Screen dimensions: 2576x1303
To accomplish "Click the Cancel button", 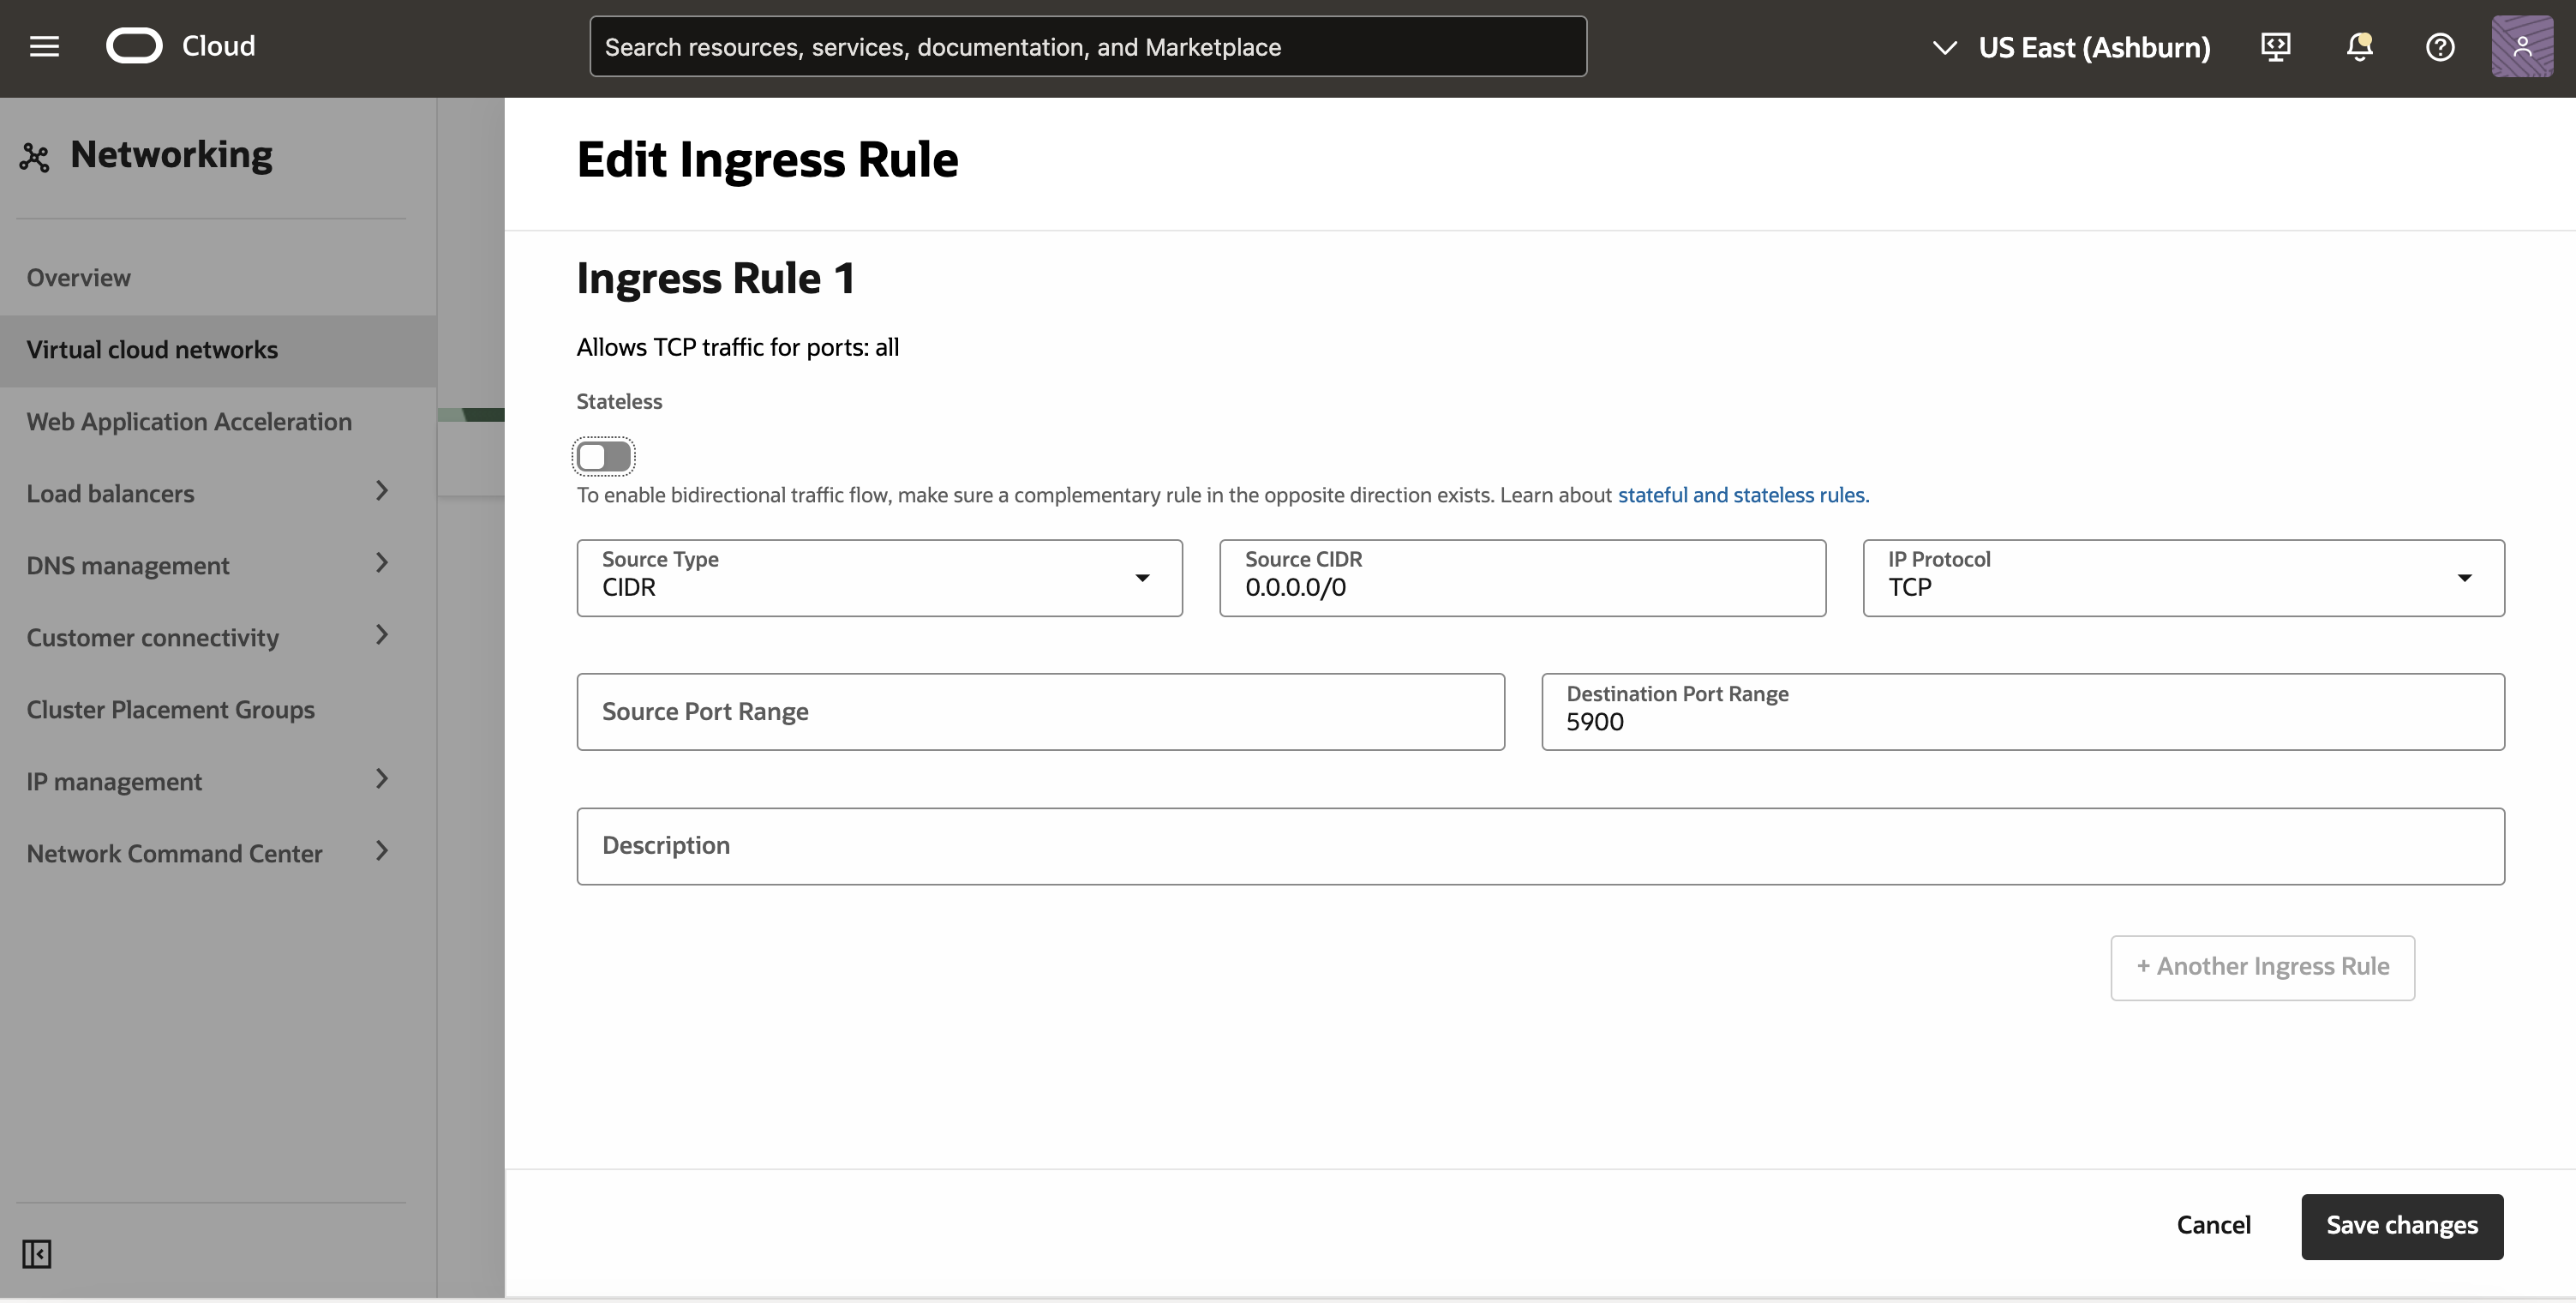I will pyautogui.click(x=2213, y=1226).
